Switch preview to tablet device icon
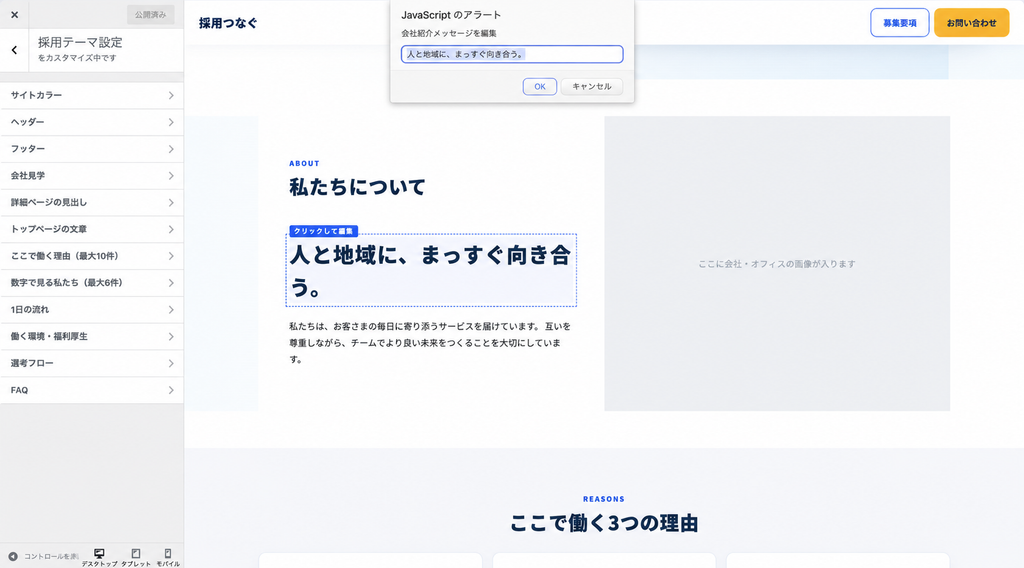1024x568 pixels. [136, 557]
